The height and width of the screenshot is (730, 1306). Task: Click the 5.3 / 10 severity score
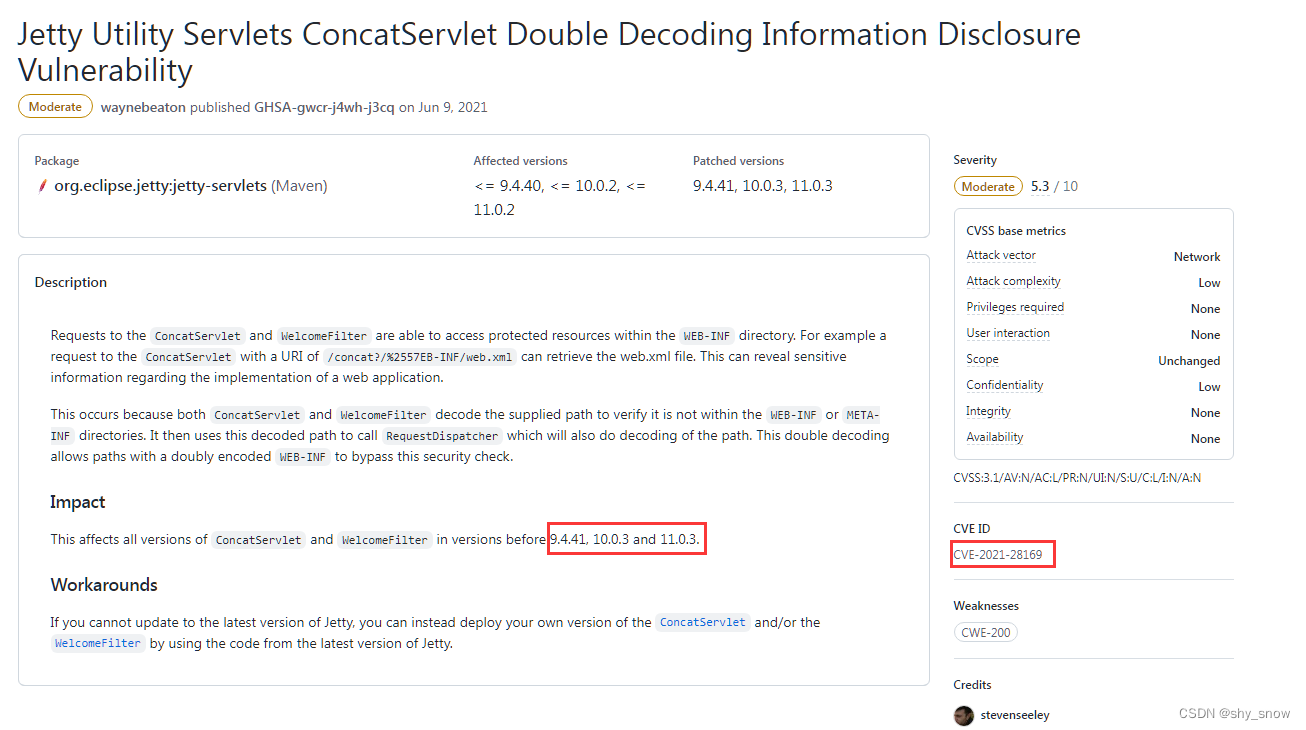pyautogui.click(x=1054, y=187)
